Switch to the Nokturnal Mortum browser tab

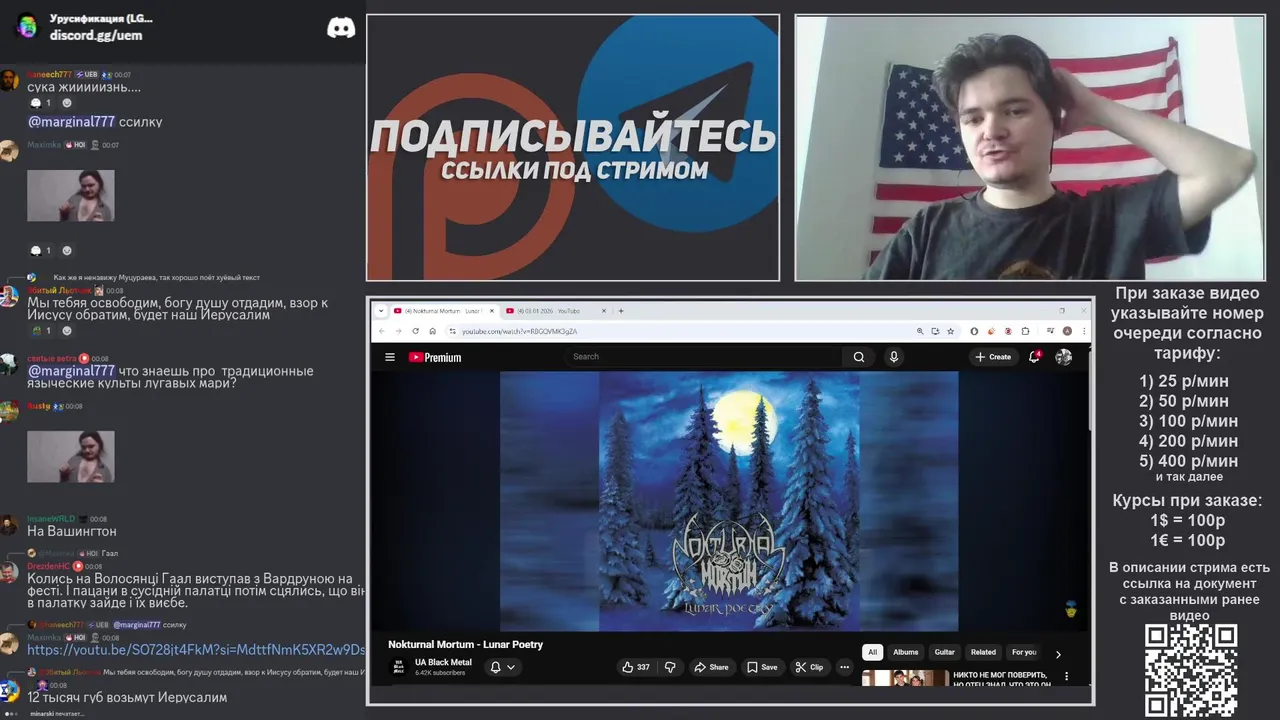442,311
